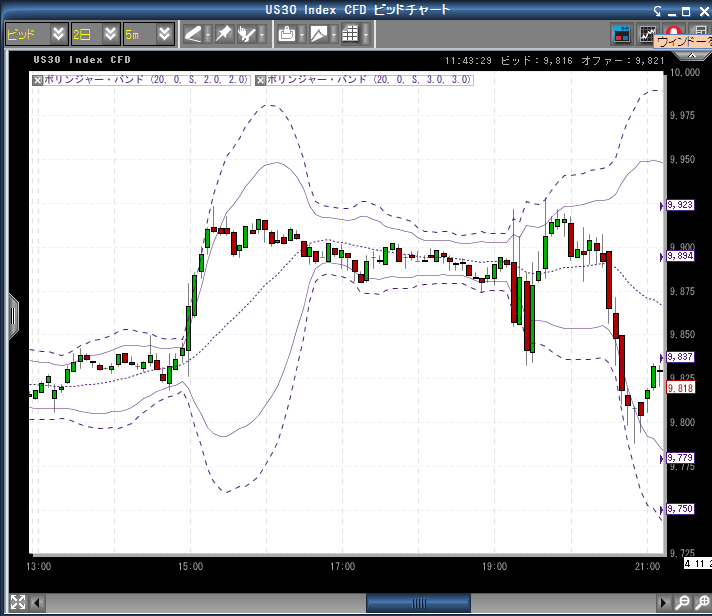Click the grid table icon
Image resolution: width=712 pixels, height=616 pixels.
350,34
